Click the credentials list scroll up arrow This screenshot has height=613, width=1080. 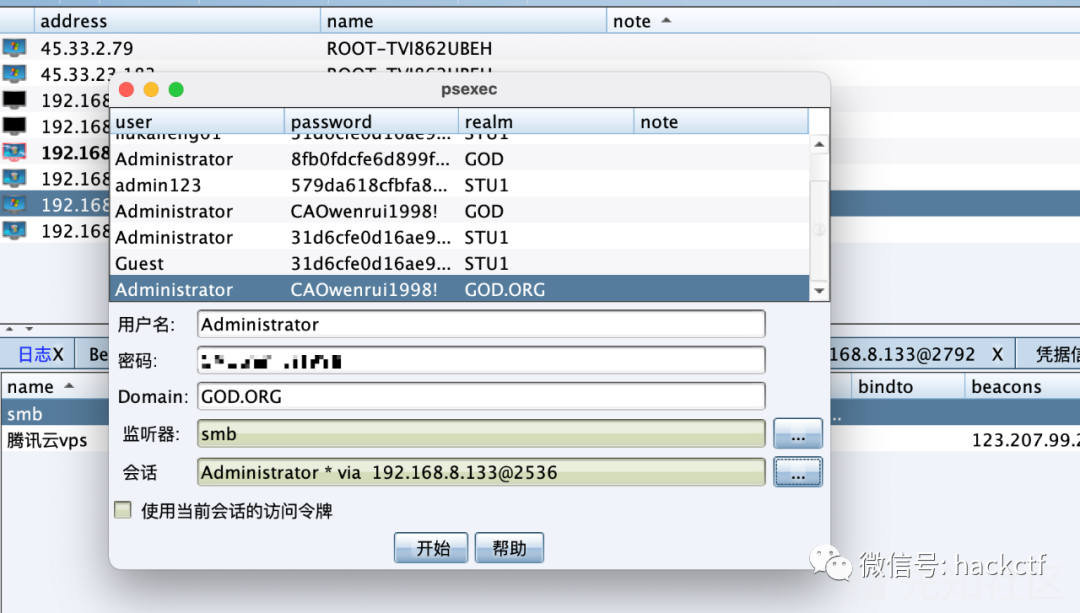[819, 144]
